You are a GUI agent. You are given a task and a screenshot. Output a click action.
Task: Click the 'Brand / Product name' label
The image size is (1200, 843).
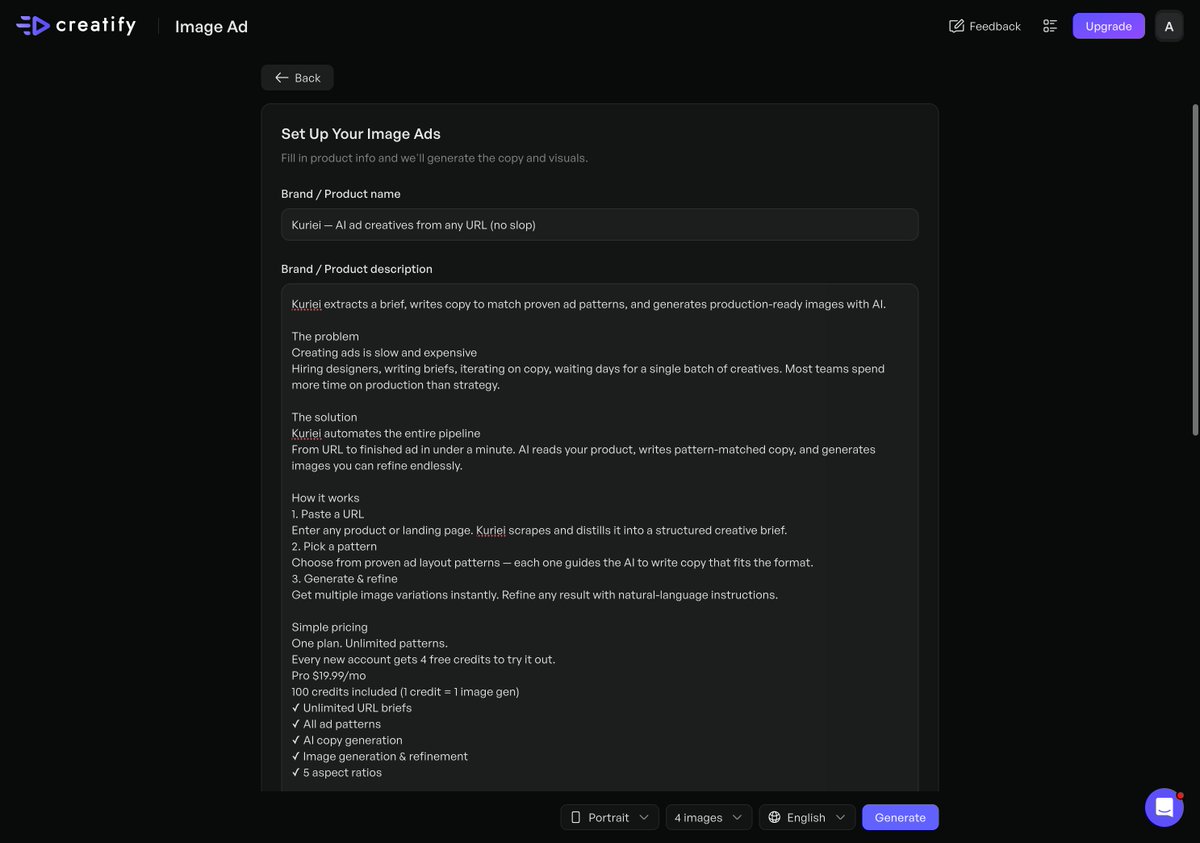pos(341,194)
